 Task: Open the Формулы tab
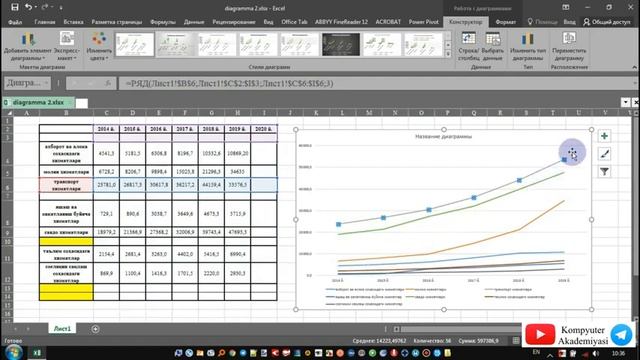(x=163, y=22)
